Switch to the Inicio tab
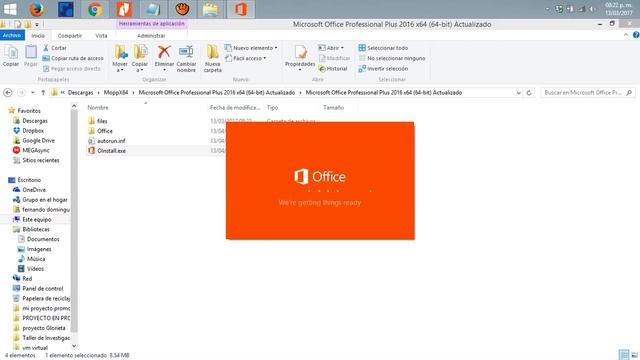This screenshot has height=360, width=640. (x=38, y=36)
